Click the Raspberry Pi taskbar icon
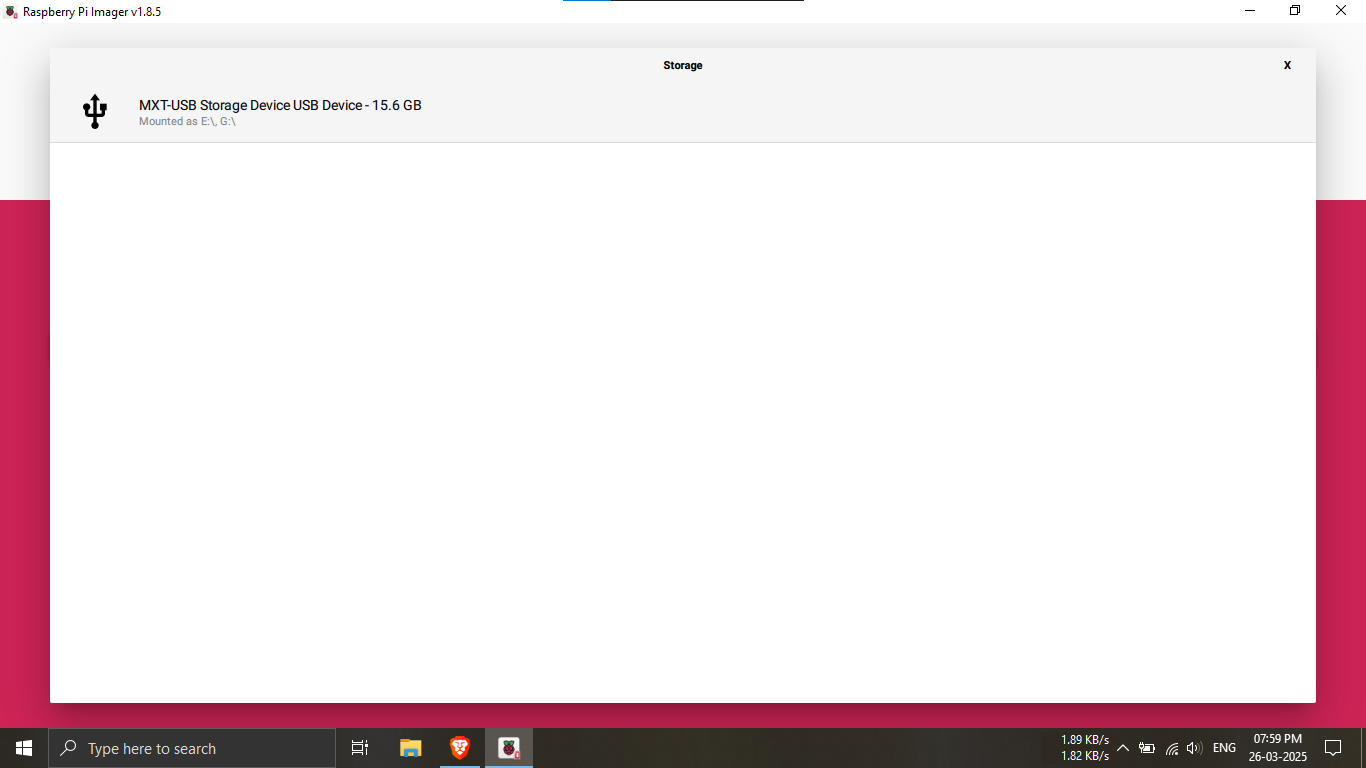The height and width of the screenshot is (768, 1366). click(x=509, y=747)
